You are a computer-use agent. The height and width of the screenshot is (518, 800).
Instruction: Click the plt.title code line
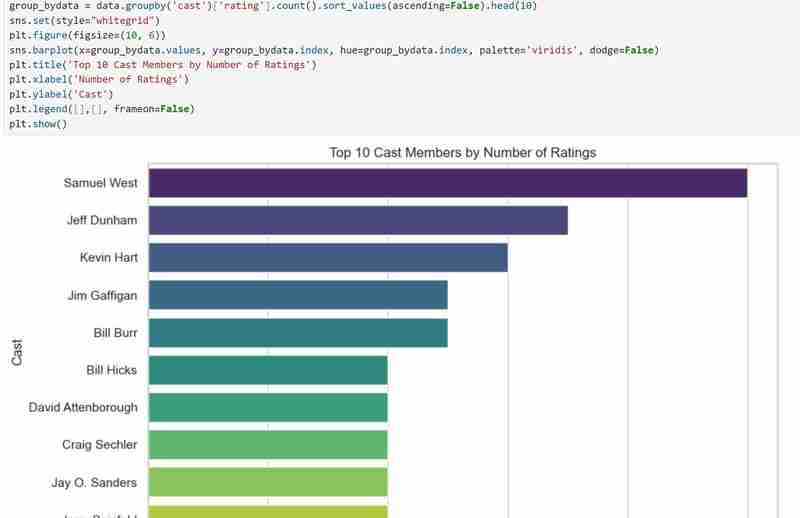[163, 65]
